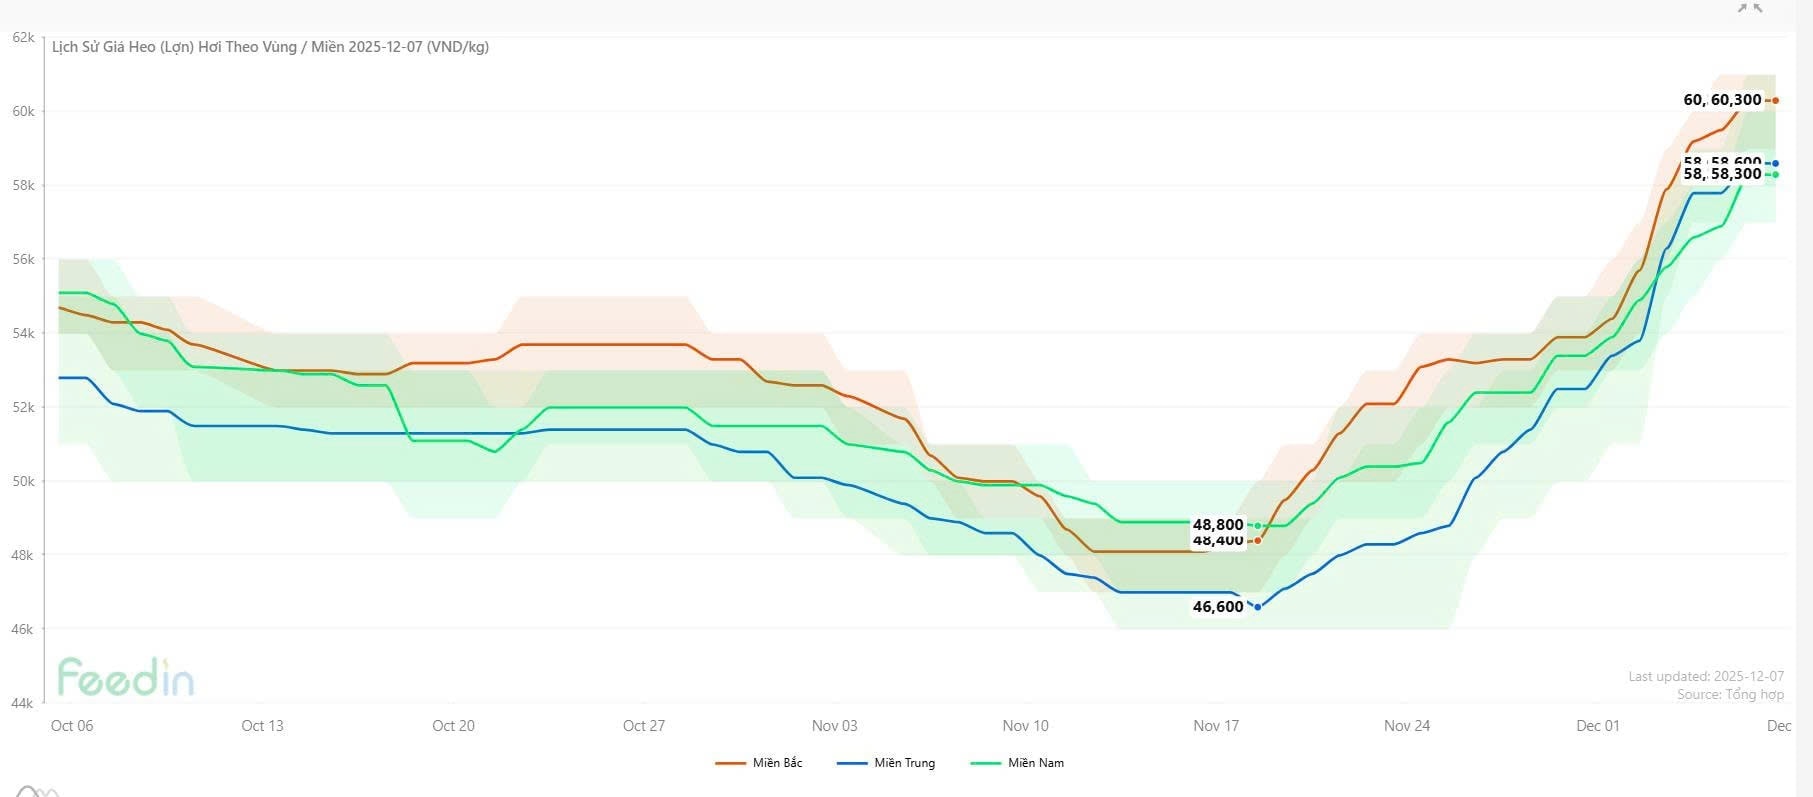This screenshot has height=797, width=1813.
Task: Toggle the Miền Trung legend series
Action: [886, 763]
